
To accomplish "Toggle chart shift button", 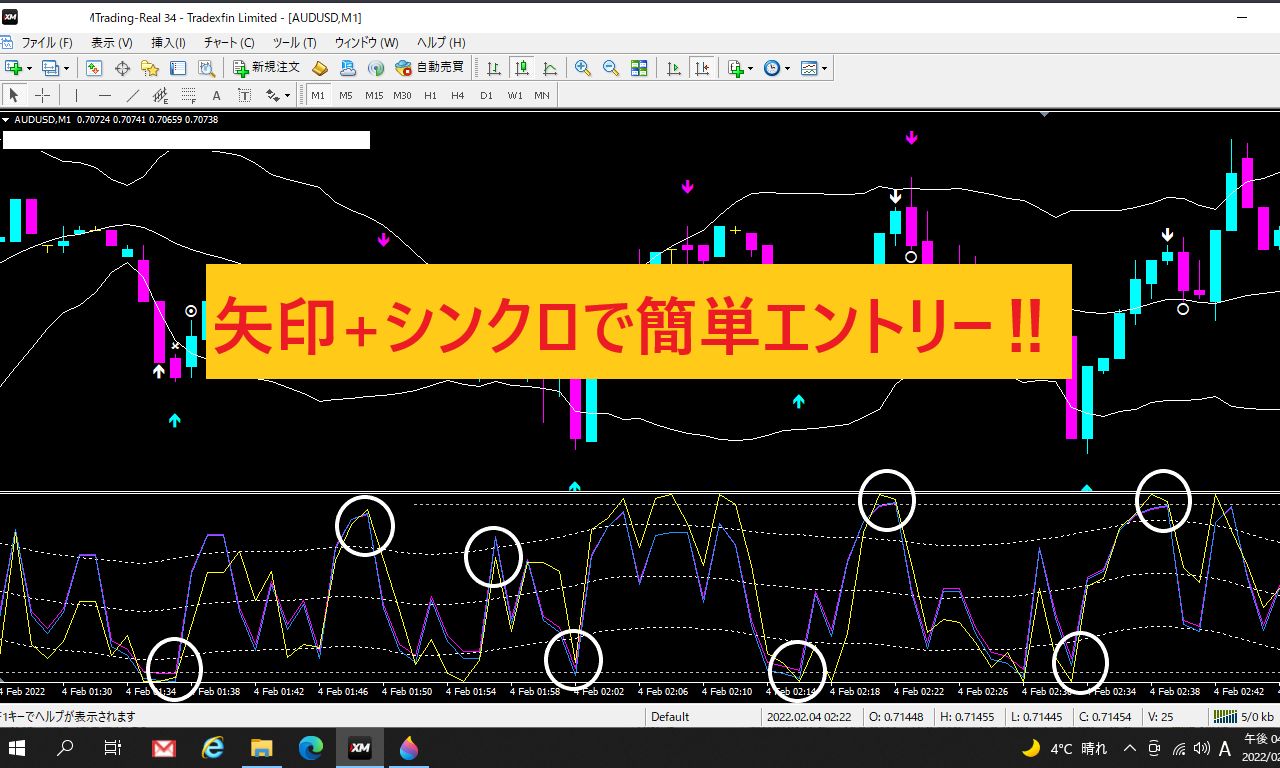I will 703,68.
